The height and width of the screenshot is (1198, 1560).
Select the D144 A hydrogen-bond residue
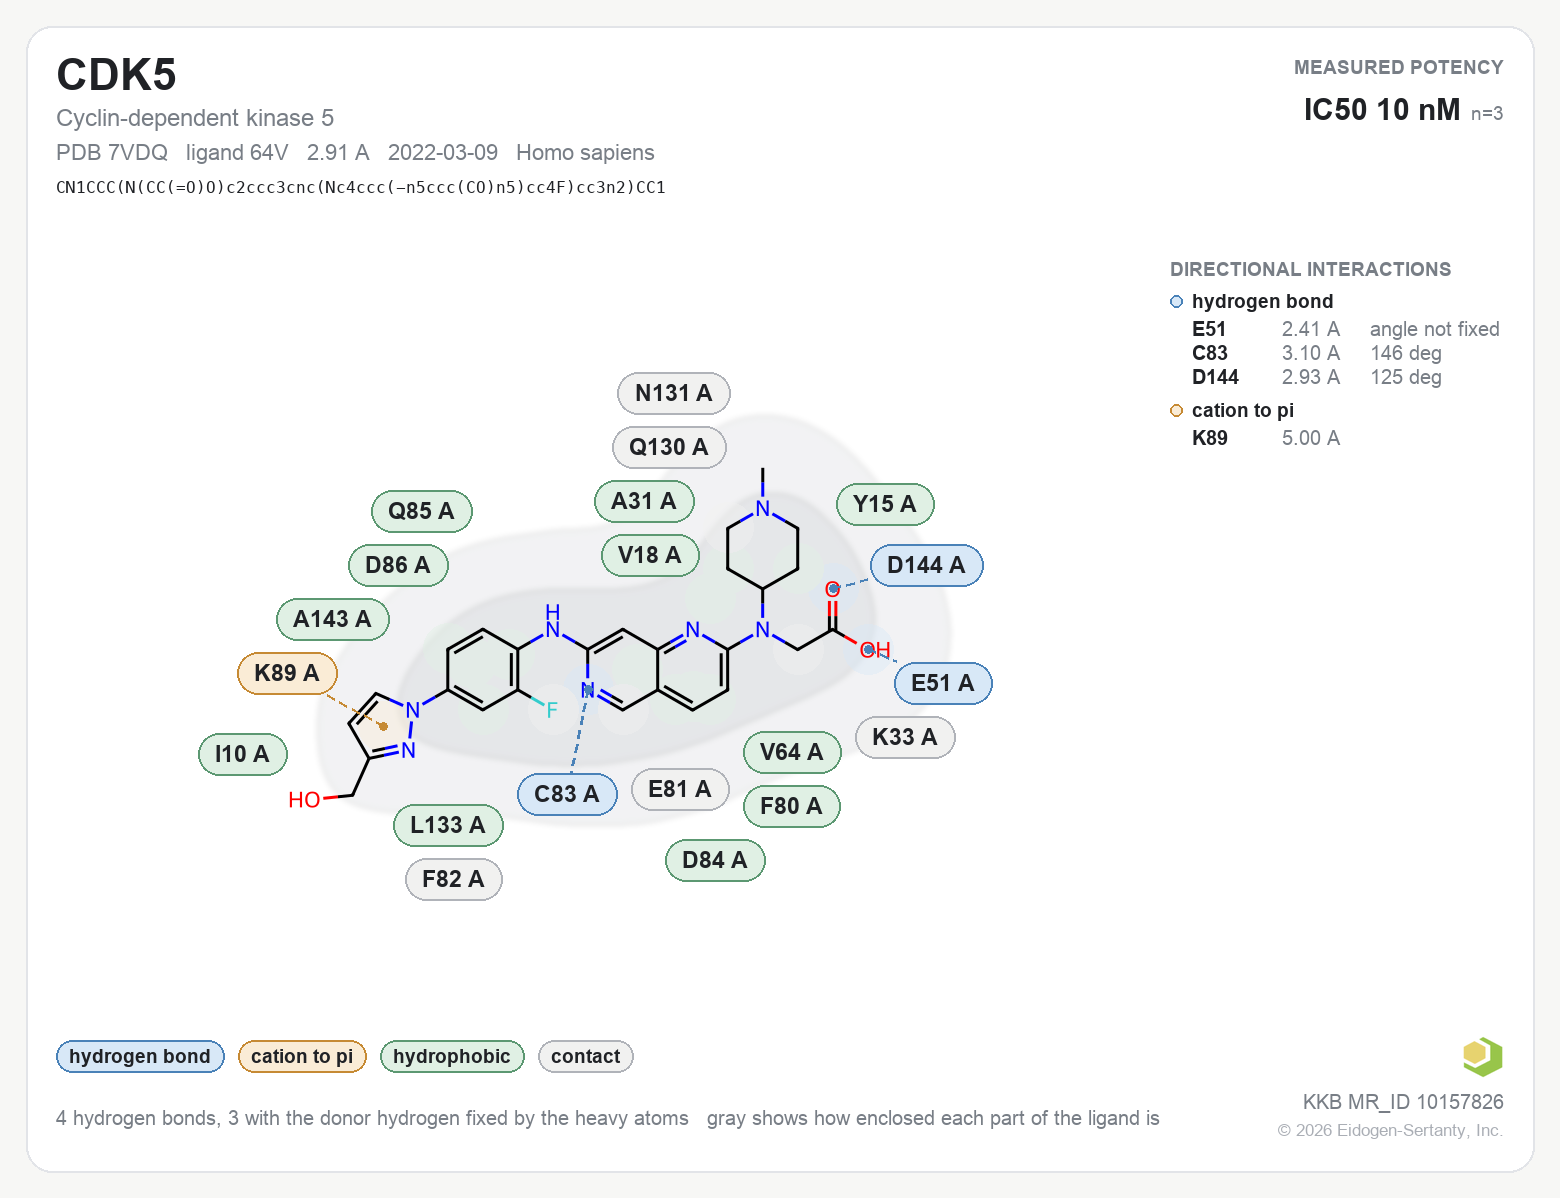(x=927, y=565)
